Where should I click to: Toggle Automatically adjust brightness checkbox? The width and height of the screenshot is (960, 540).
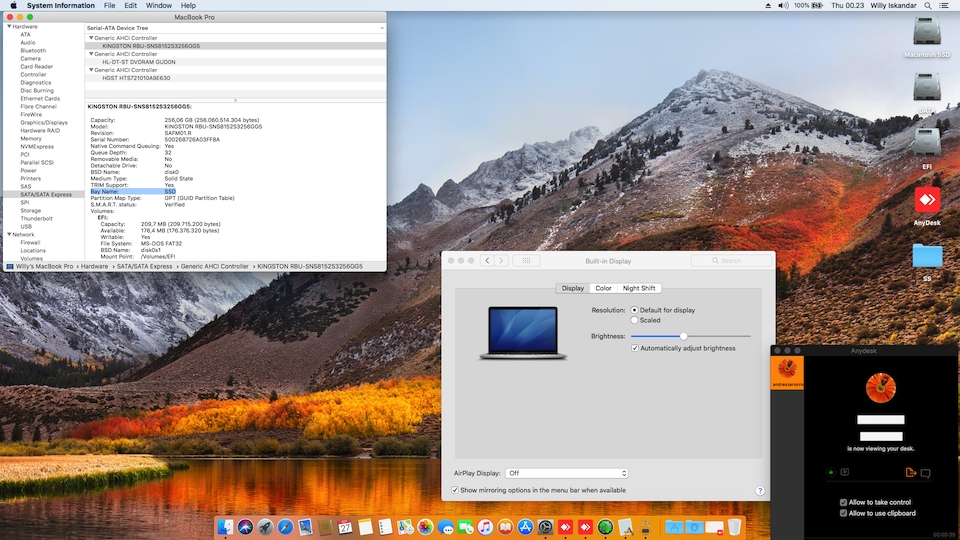635,348
